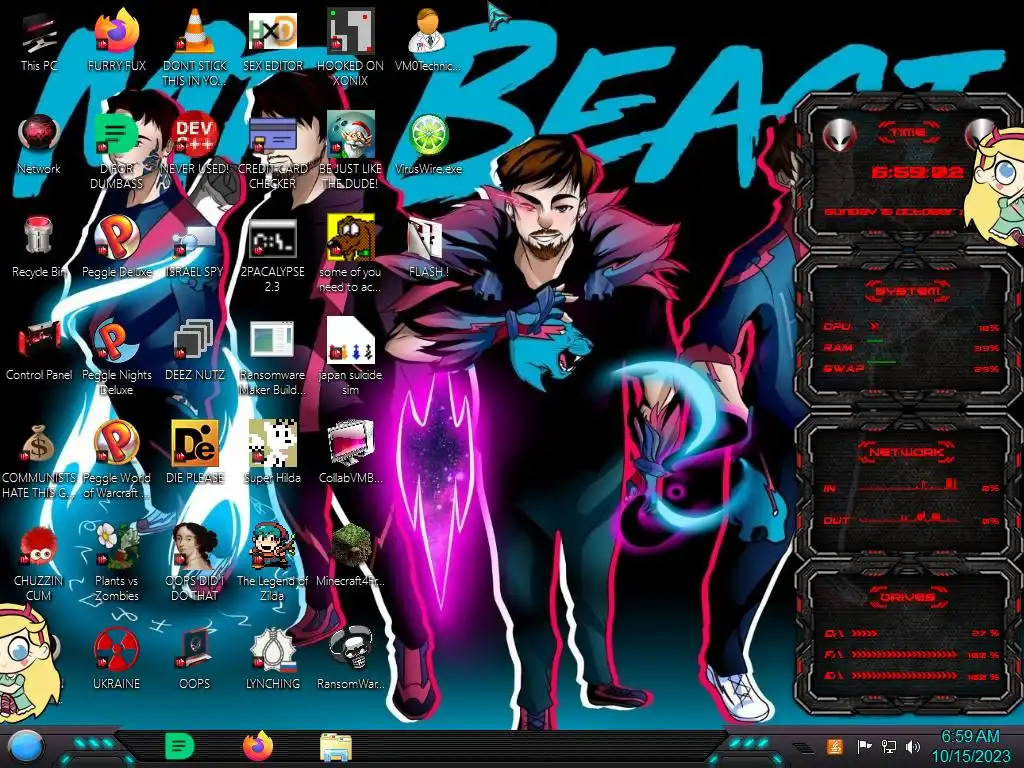The image size is (1024, 768).
Task: Open the green app pinned in taskbar
Action: point(179,746)
